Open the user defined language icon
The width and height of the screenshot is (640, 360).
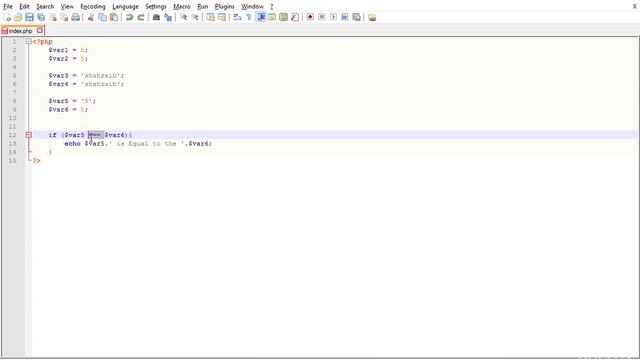click(272, 17)
